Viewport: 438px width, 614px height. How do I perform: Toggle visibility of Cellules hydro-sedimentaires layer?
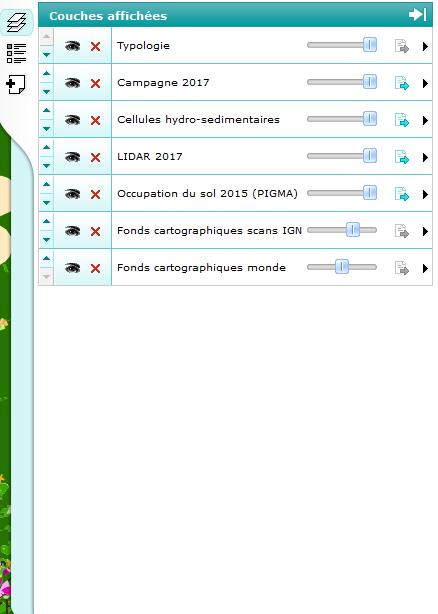tap(72, 120)
